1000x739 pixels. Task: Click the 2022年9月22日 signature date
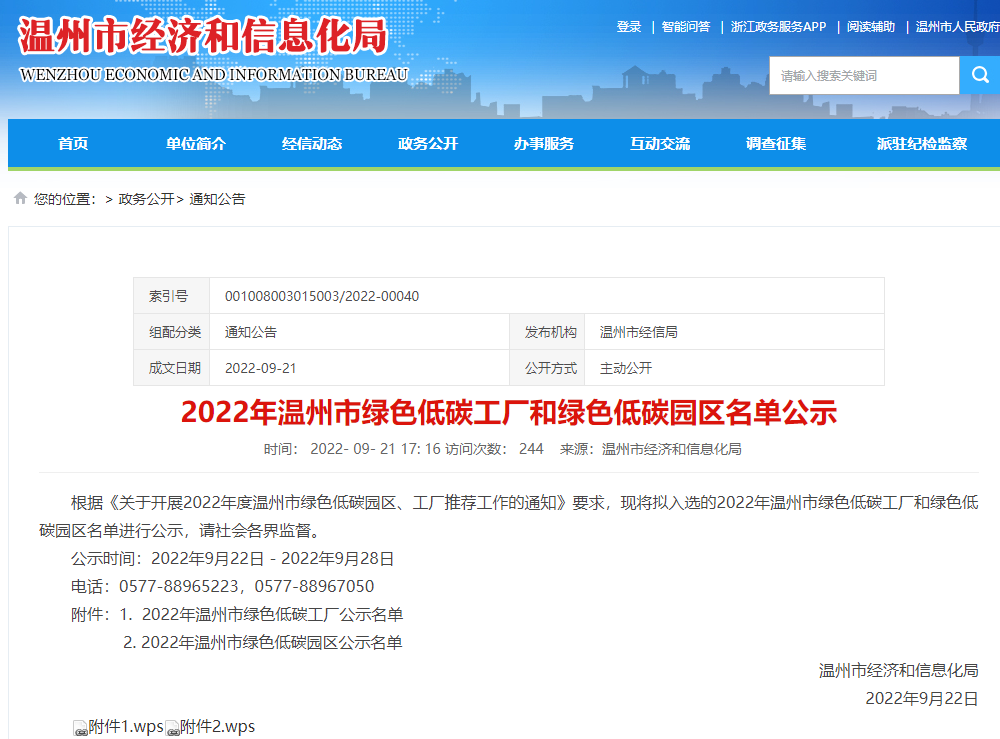(922, 699)
